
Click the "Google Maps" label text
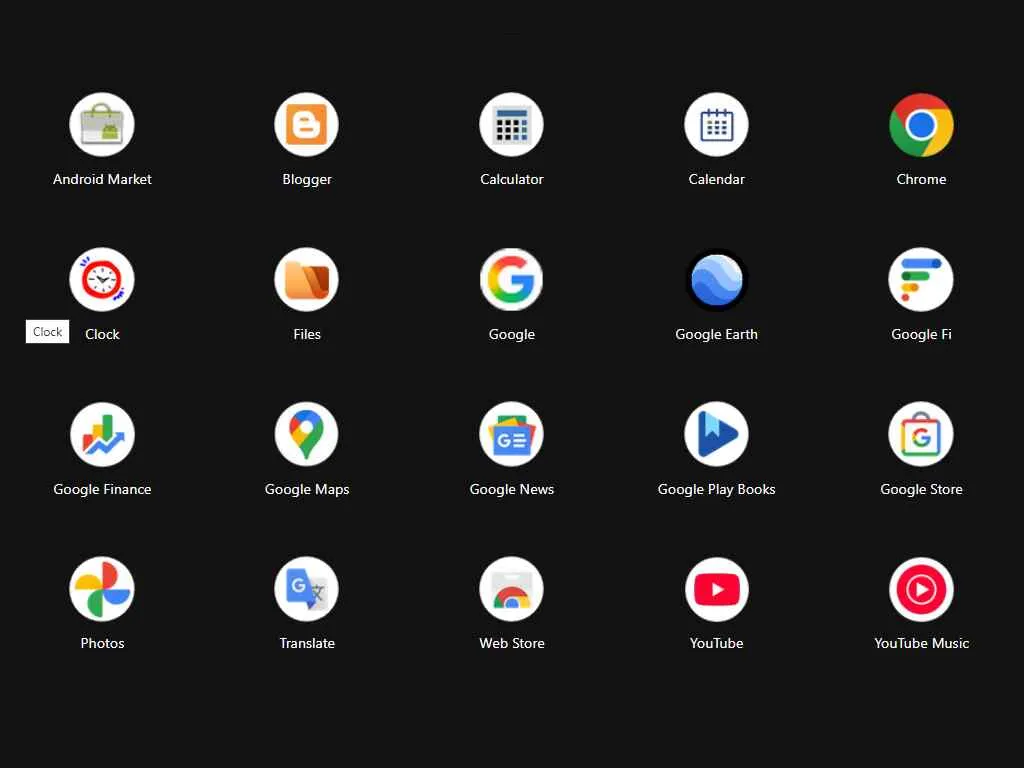click(306, 490)
